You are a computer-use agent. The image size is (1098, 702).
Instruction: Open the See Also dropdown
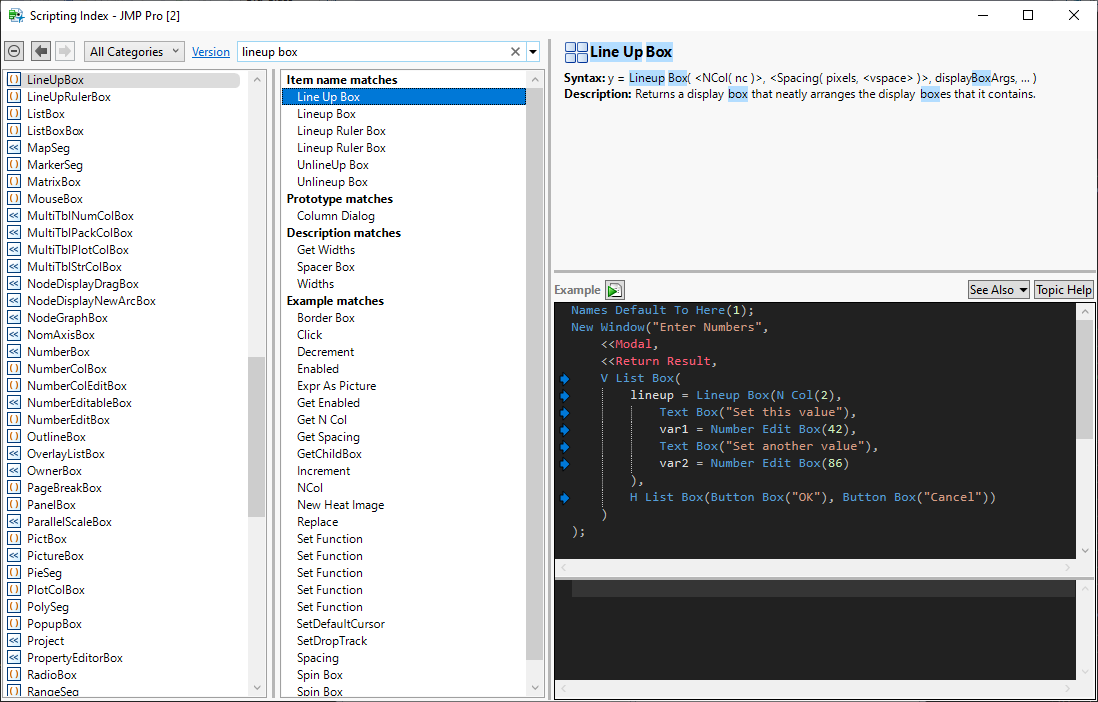click(x=998, y=290)
